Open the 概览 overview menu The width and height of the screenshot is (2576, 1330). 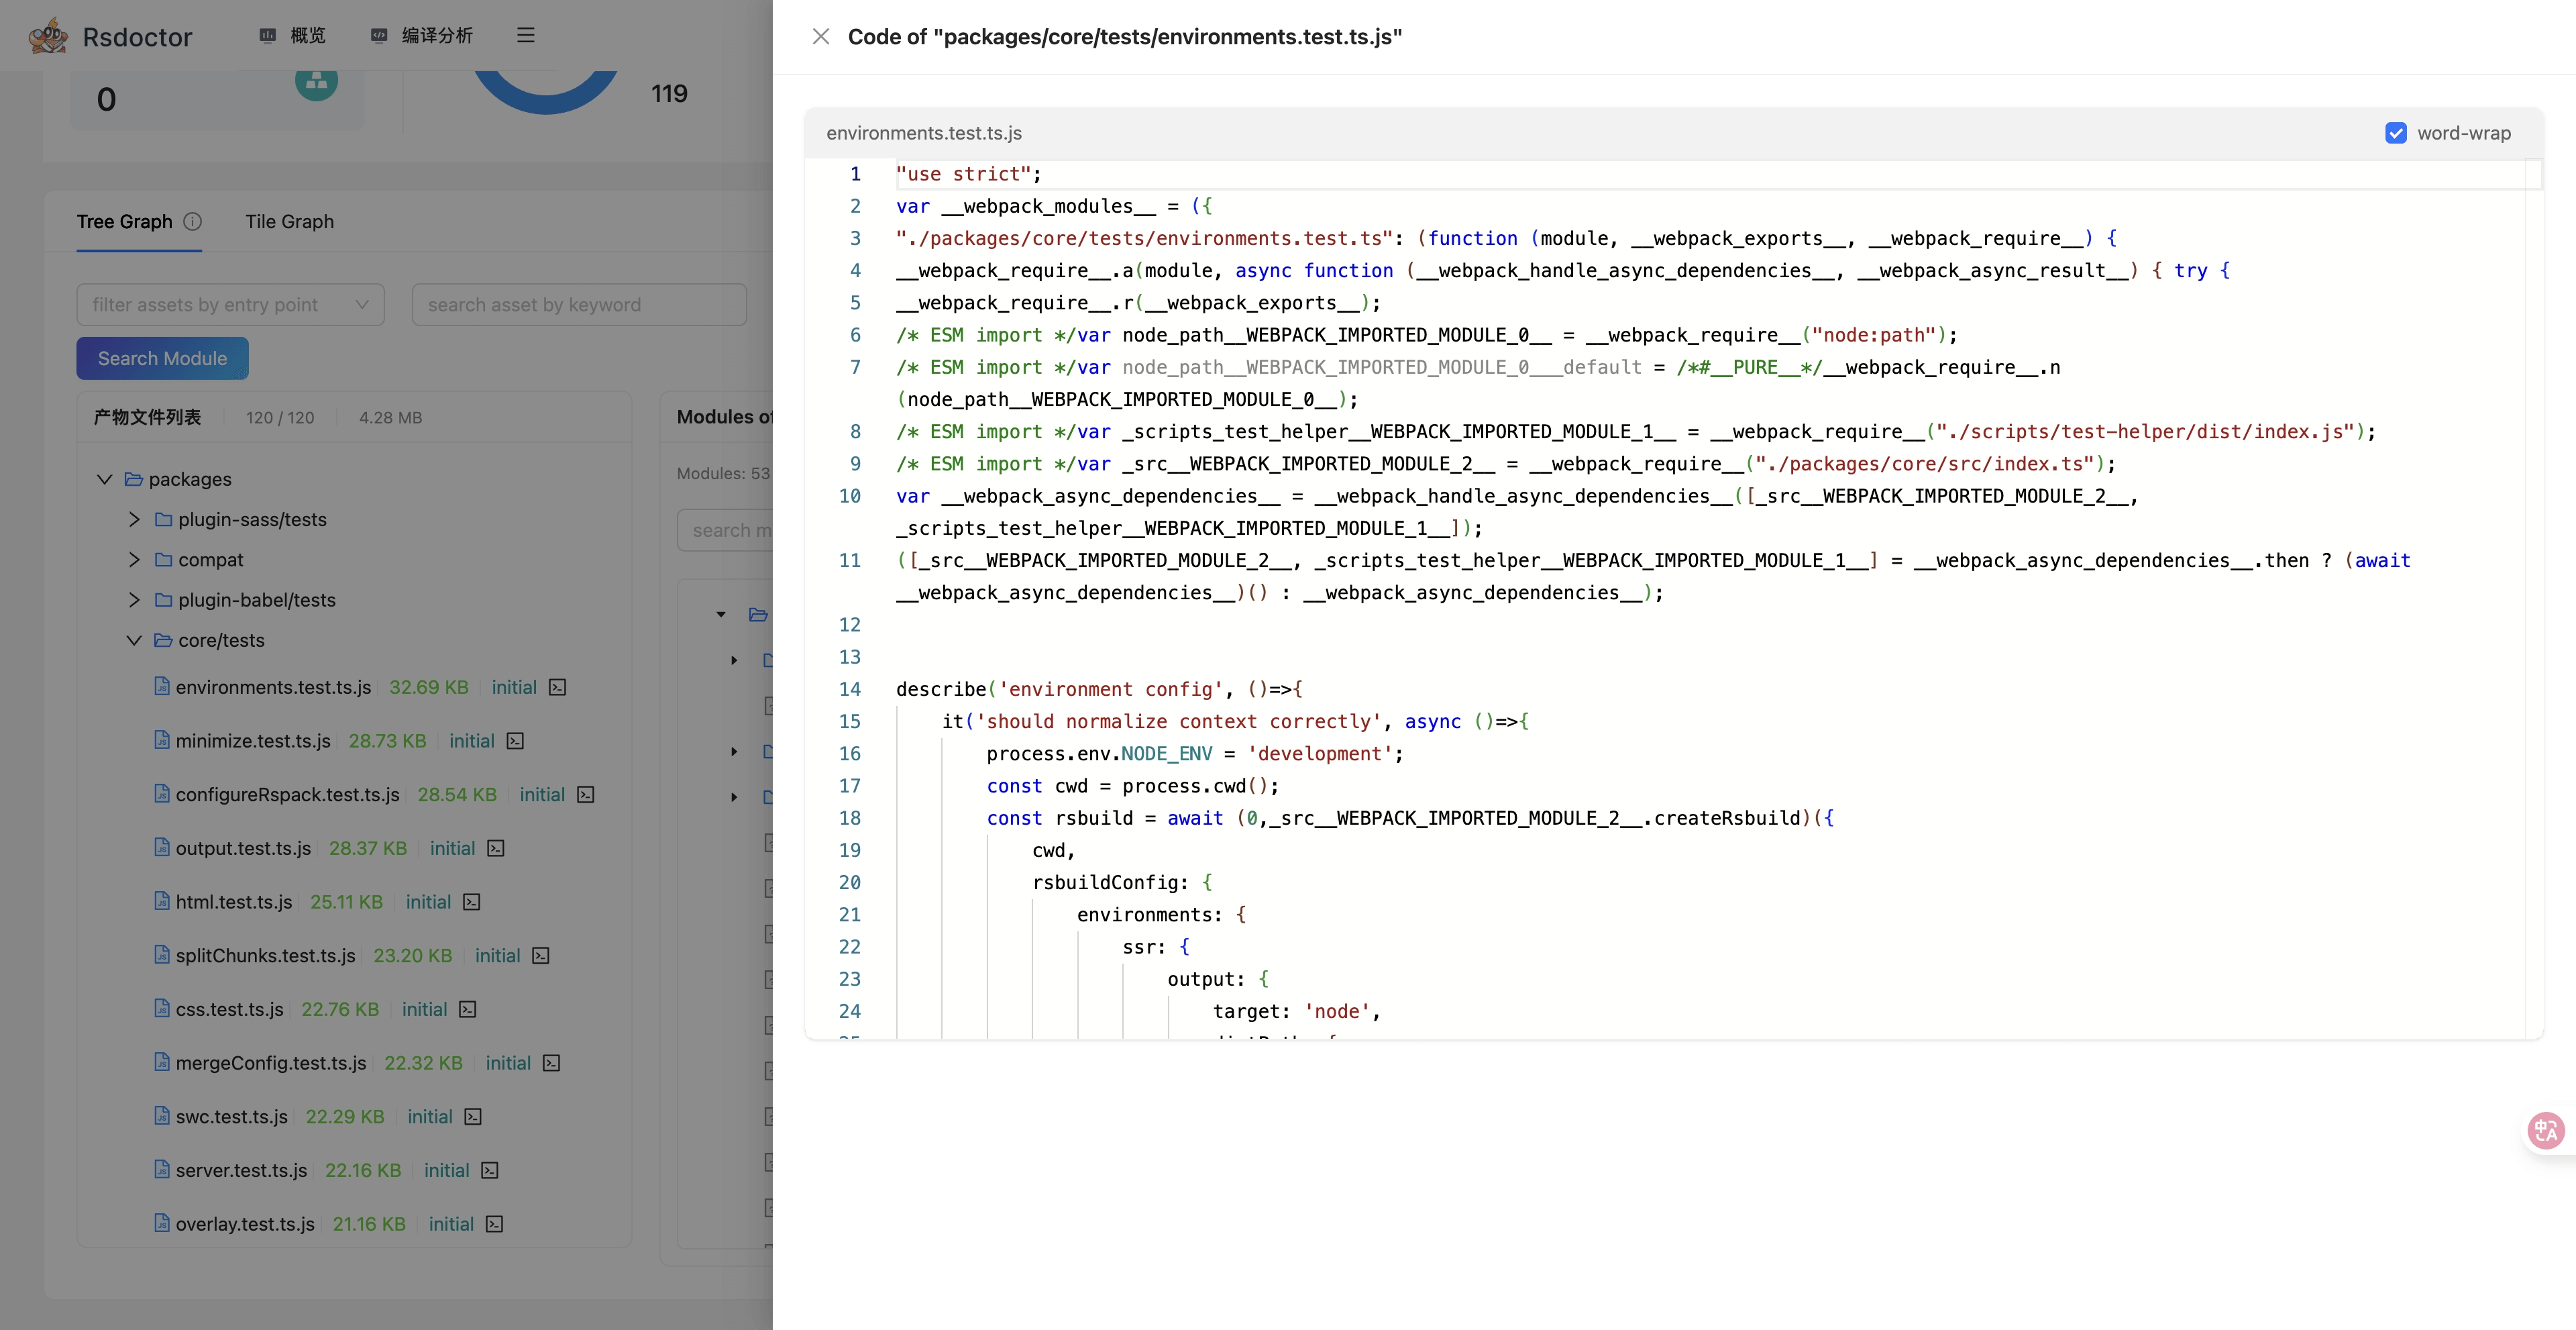pos(293,36)
